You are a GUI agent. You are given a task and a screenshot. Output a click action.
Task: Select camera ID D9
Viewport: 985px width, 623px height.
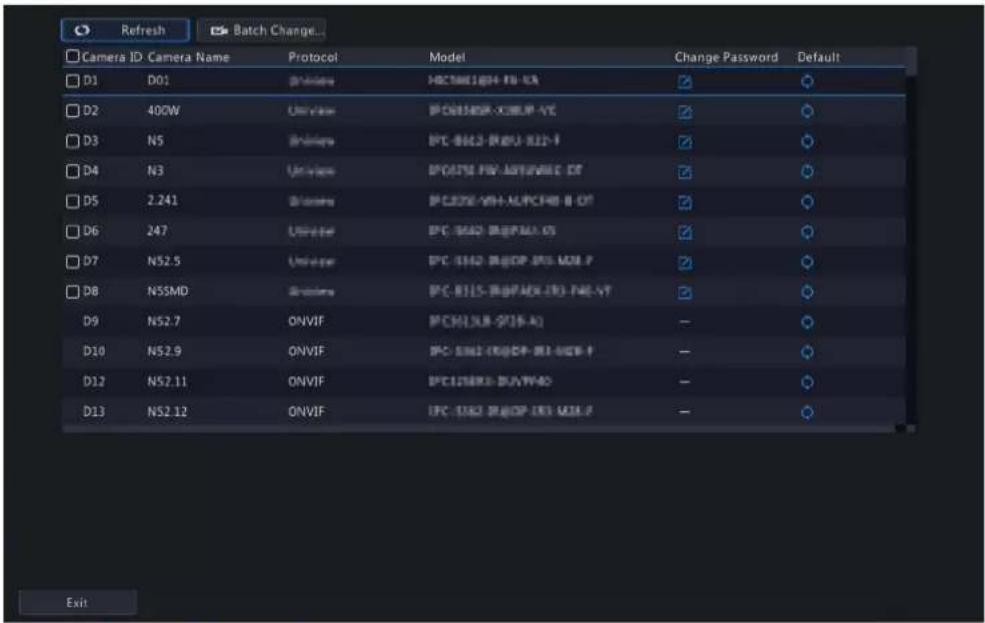[91, 322]
